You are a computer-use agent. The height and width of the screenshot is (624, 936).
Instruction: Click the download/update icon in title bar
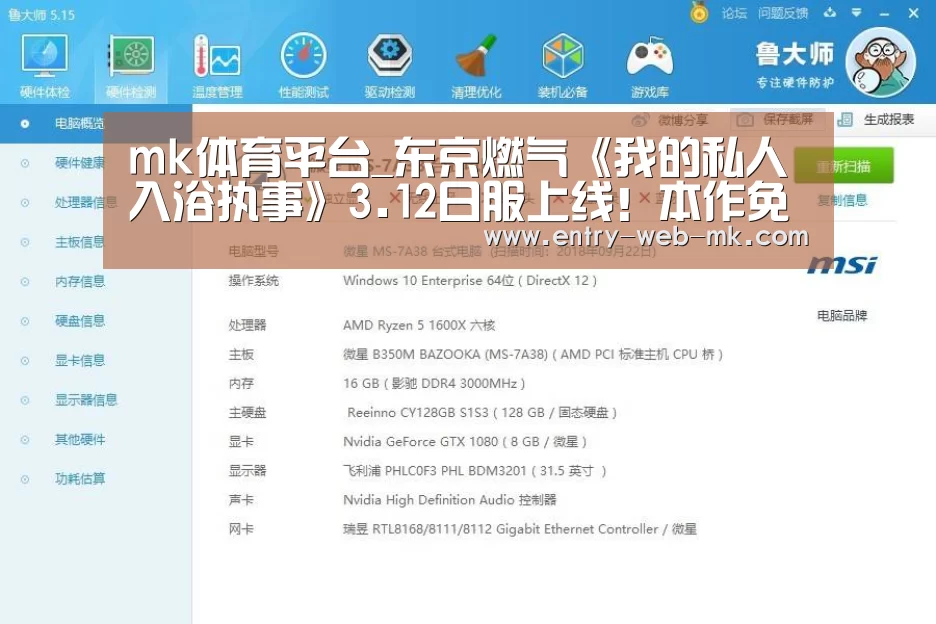pyautogui.click(x=830, y=13)
